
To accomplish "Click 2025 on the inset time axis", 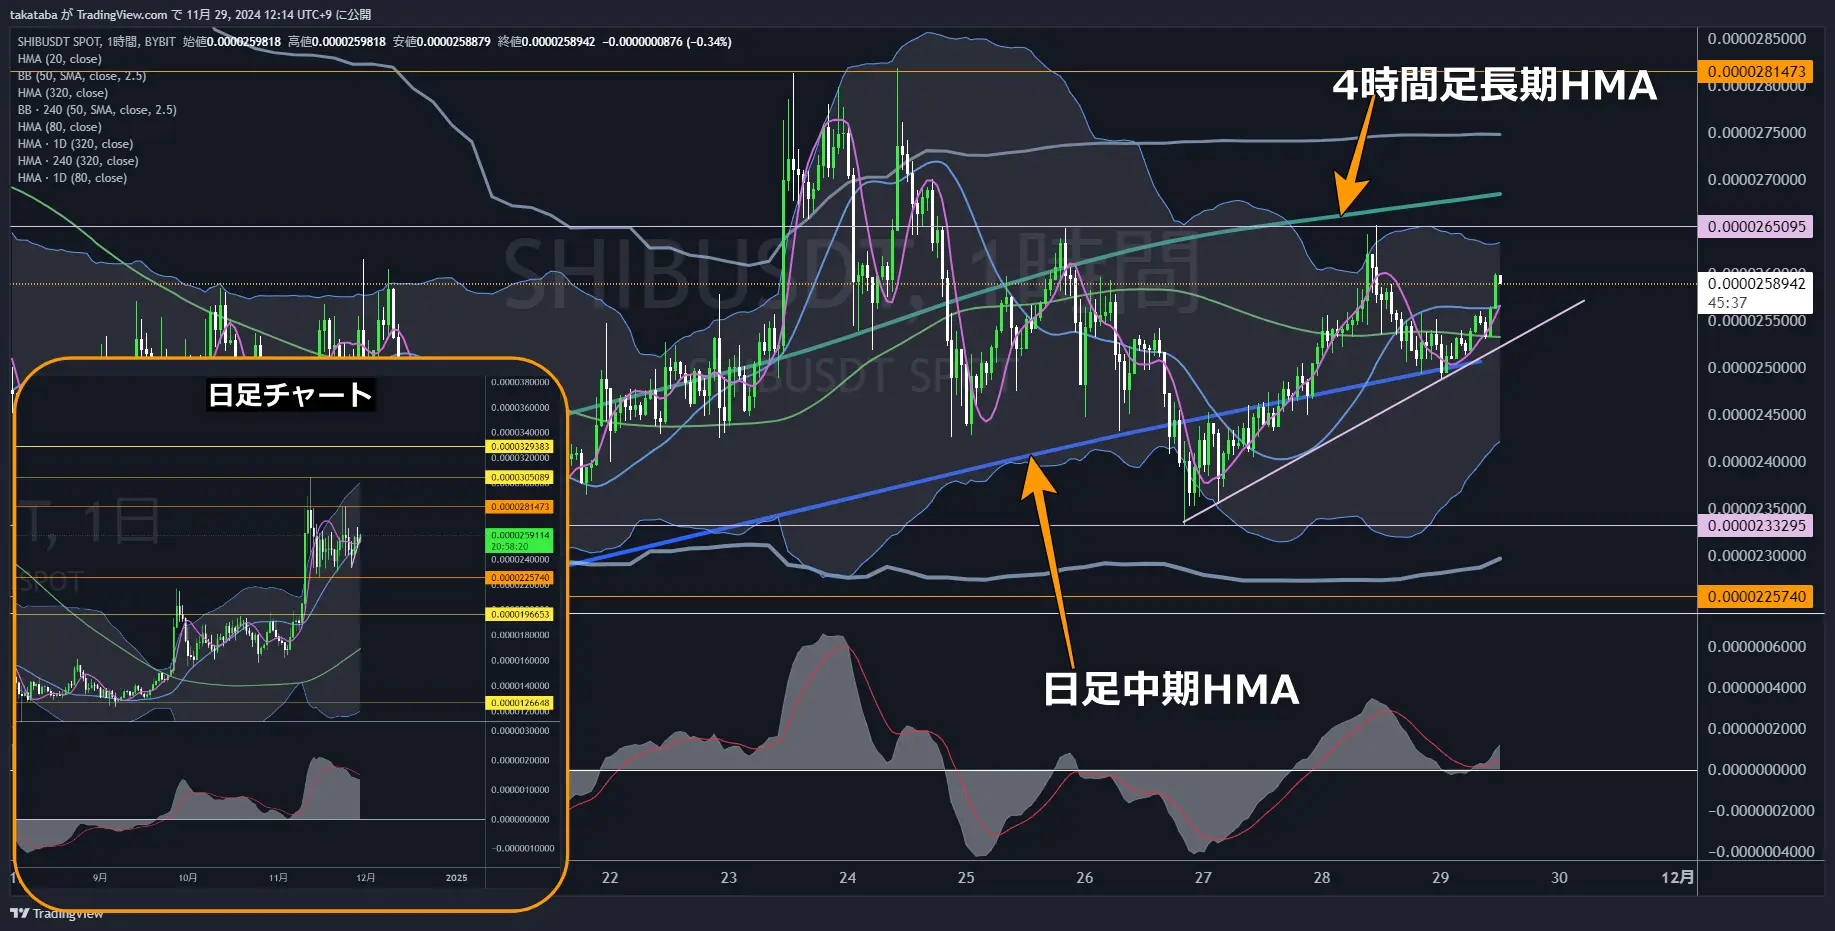I will point(456,878).
